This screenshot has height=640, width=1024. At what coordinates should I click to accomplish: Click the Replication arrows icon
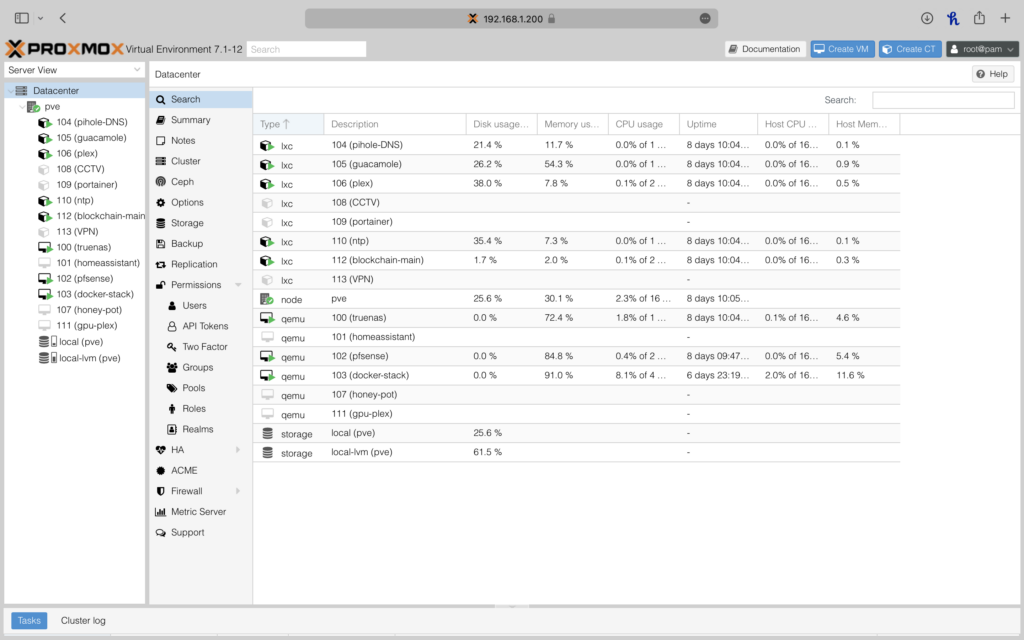161,264
